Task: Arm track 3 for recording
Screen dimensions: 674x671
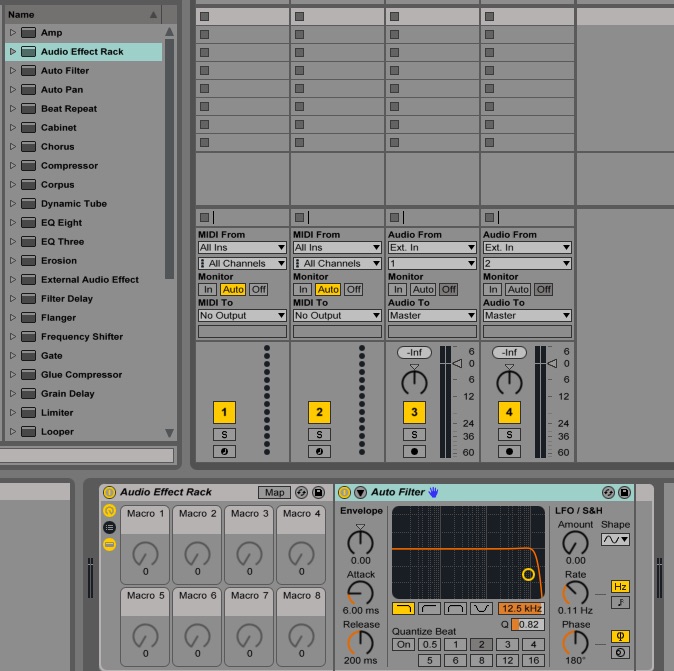Action: point(414,452)
